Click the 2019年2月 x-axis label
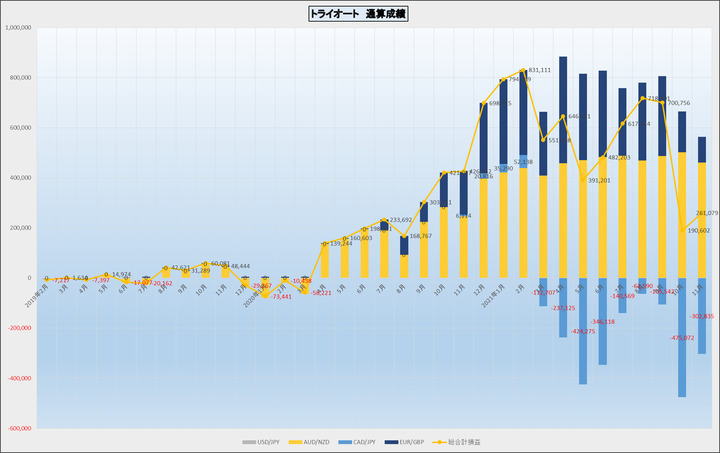 [37, 296]
